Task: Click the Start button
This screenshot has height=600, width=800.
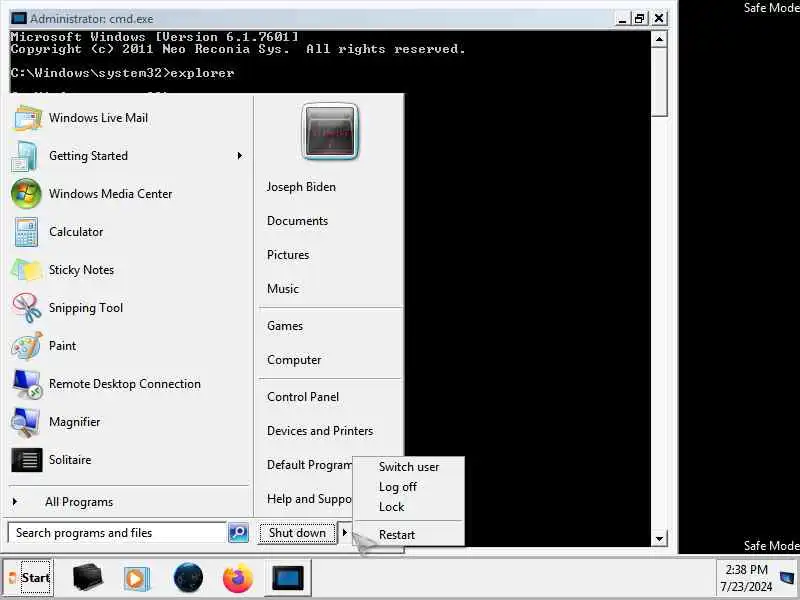Action: pyautogui.click(x=29, y=578)
